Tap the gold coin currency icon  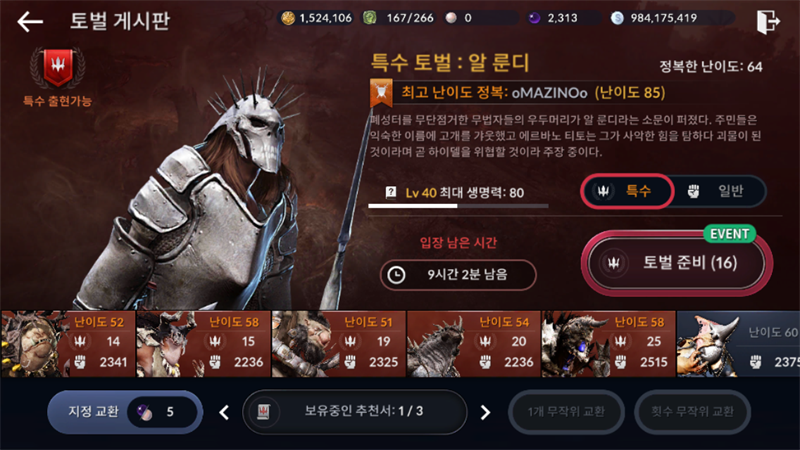click(x=288, y=18)
